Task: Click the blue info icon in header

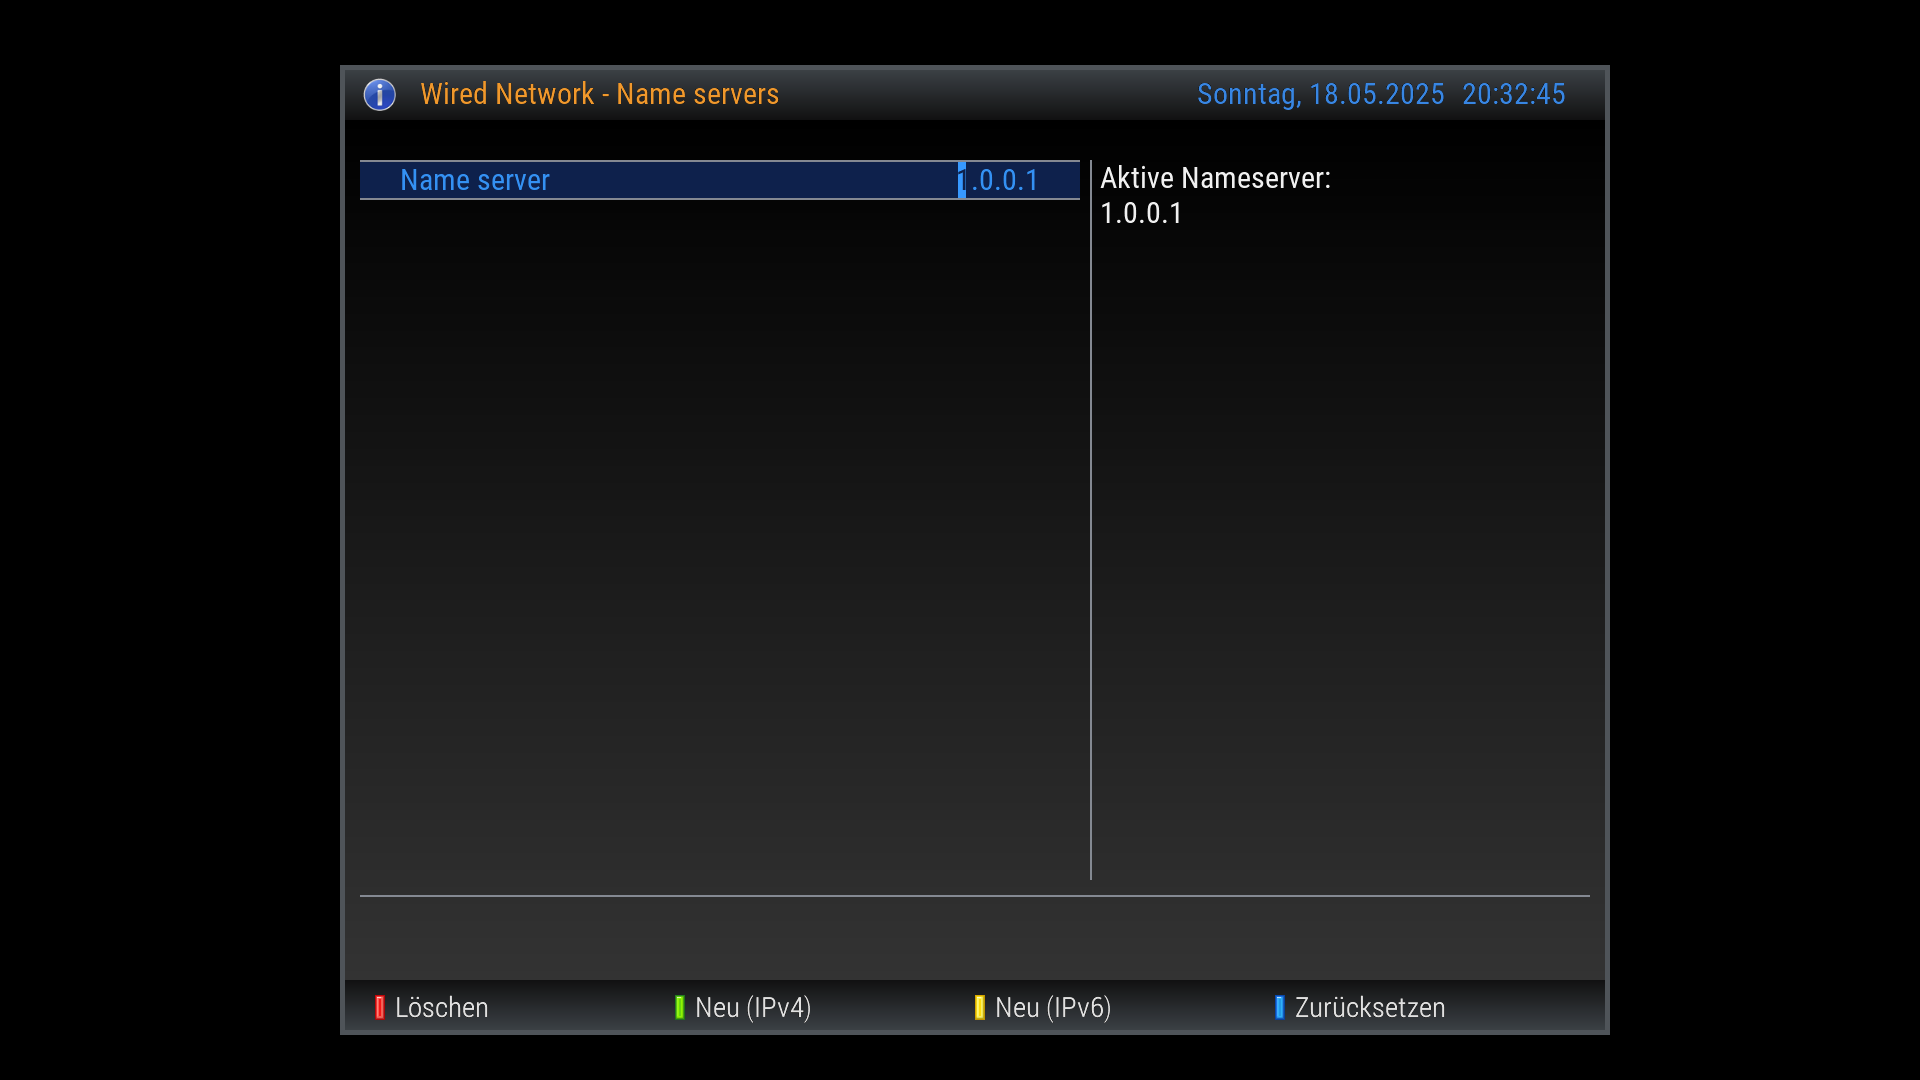Action: pyautogui.click(x=379, y=94)
